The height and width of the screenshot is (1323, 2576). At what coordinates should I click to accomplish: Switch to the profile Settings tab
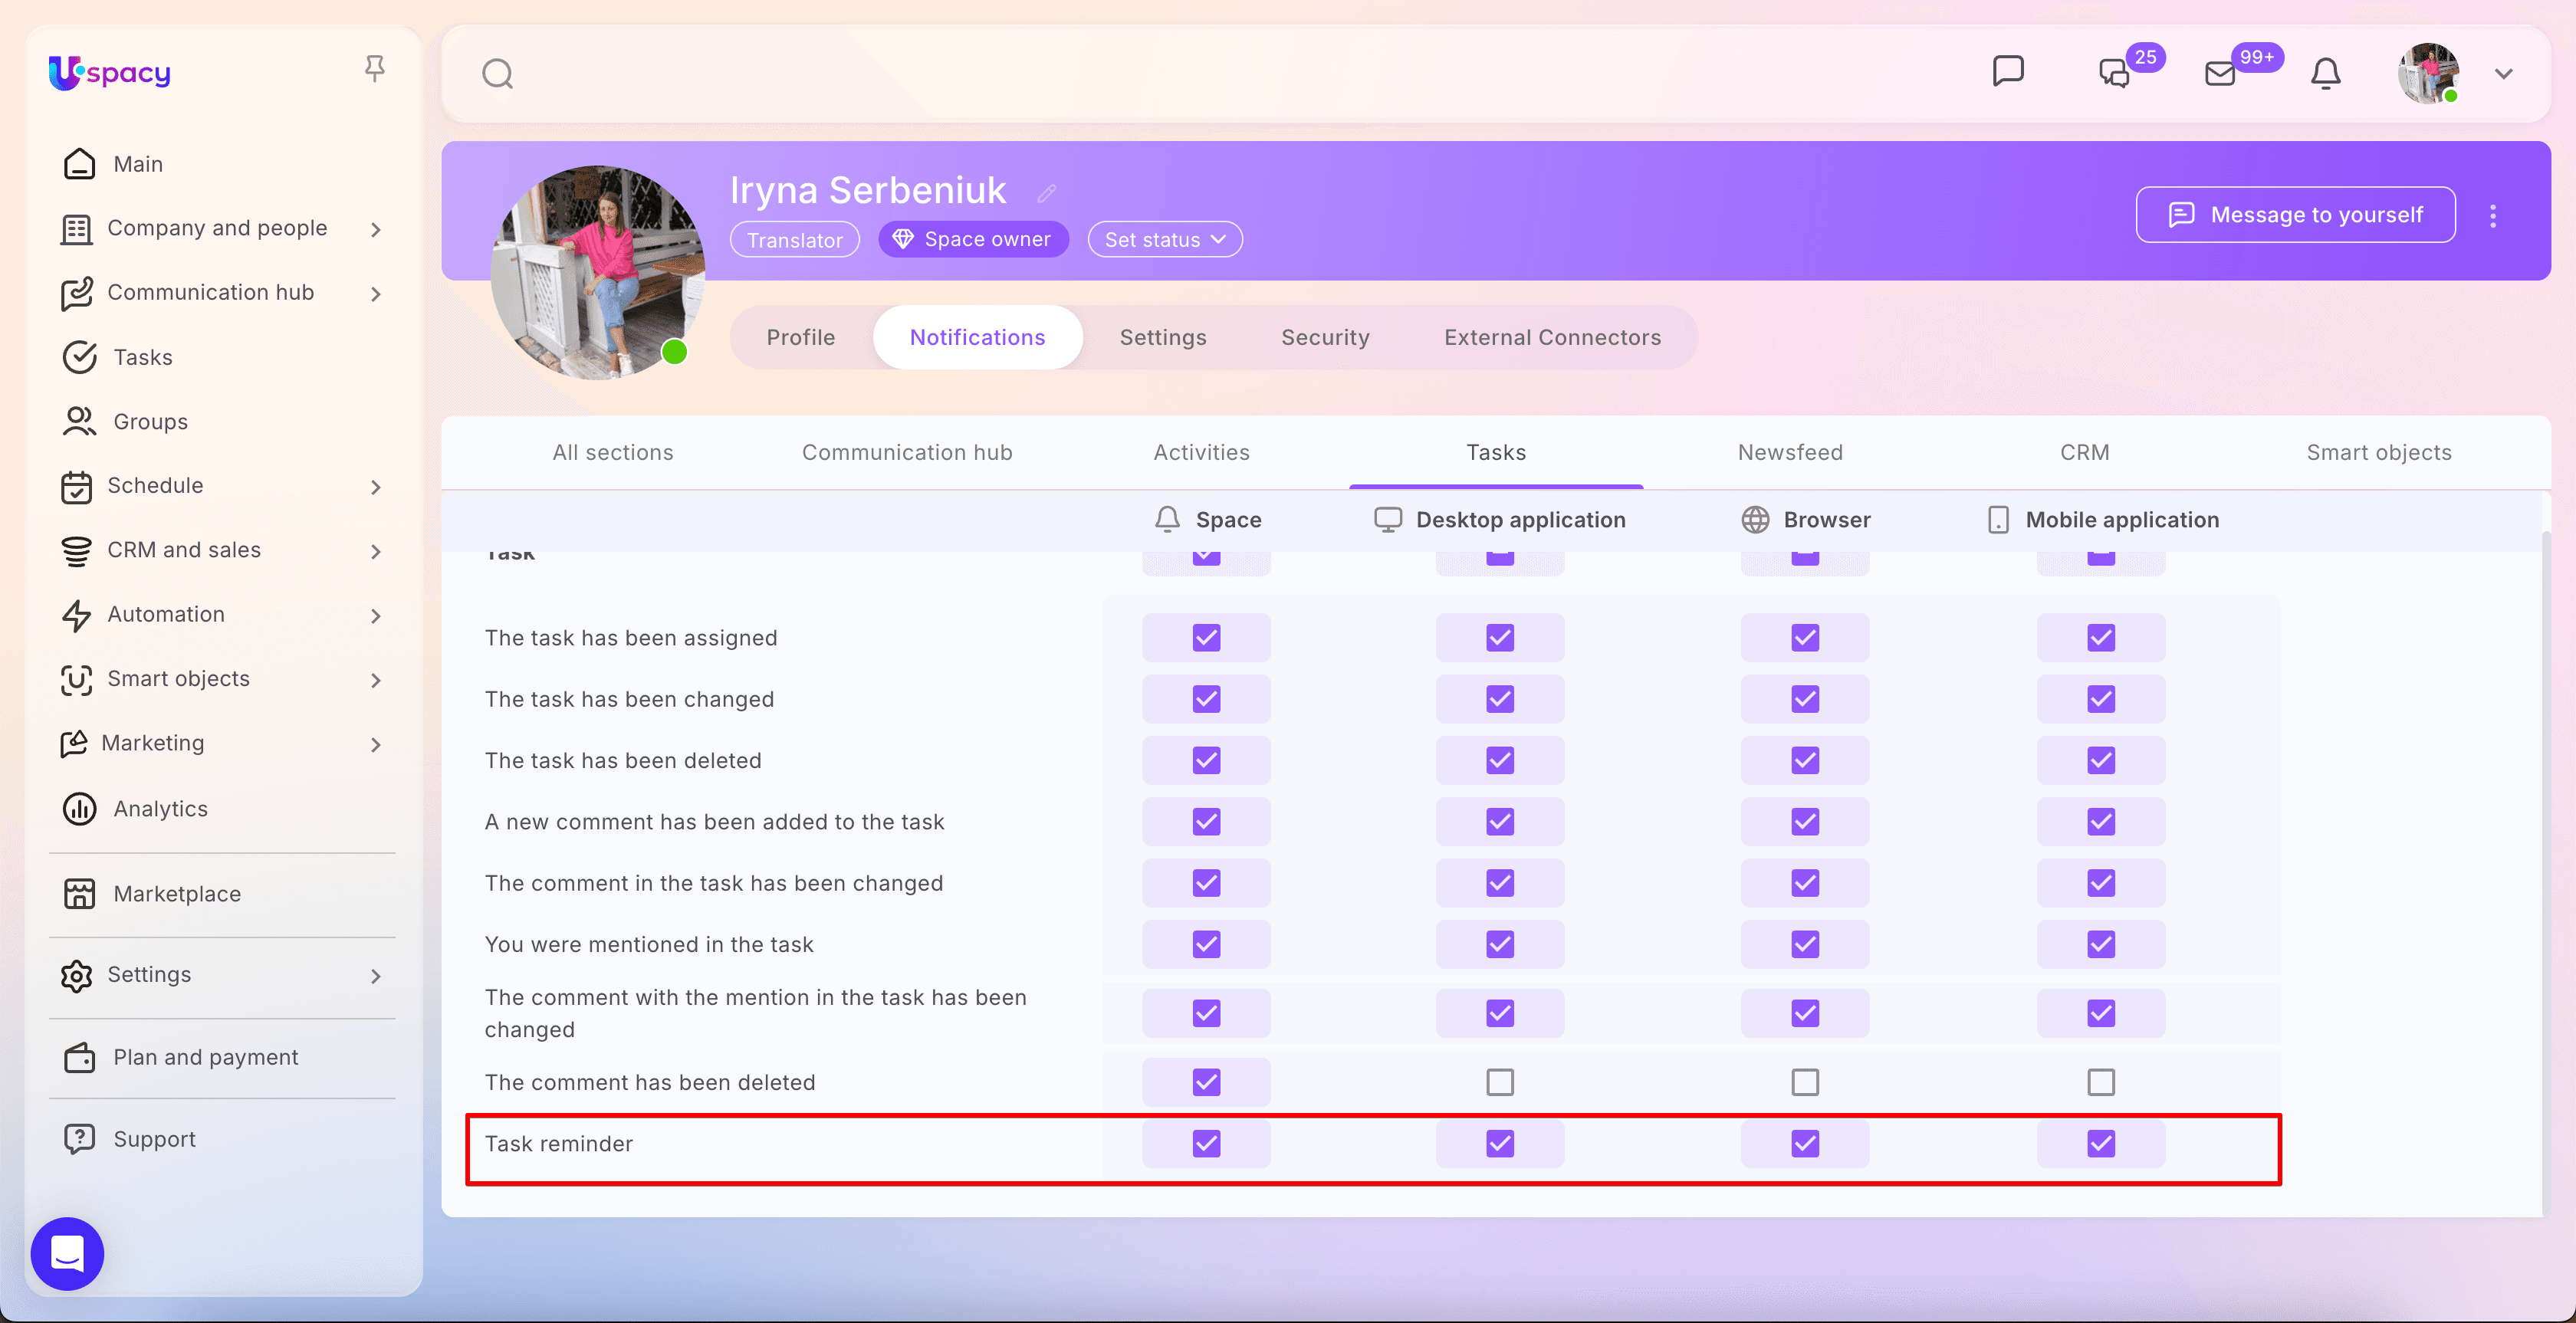(x=1163, y=337)
